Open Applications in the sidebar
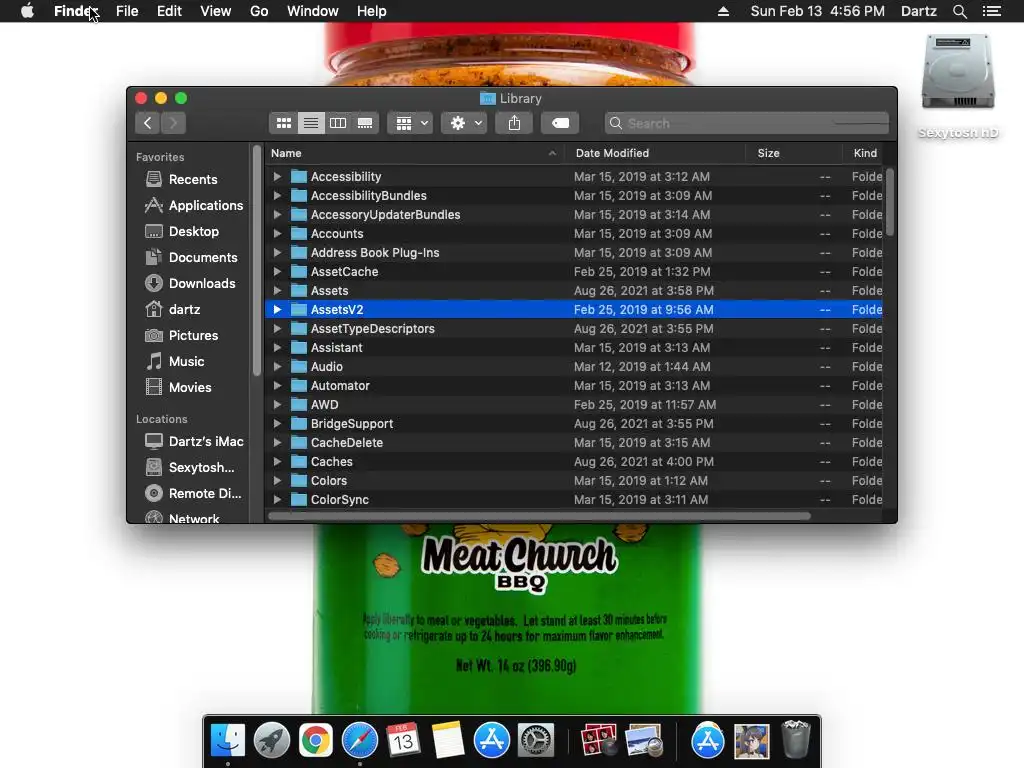 (x=193, y=205)
